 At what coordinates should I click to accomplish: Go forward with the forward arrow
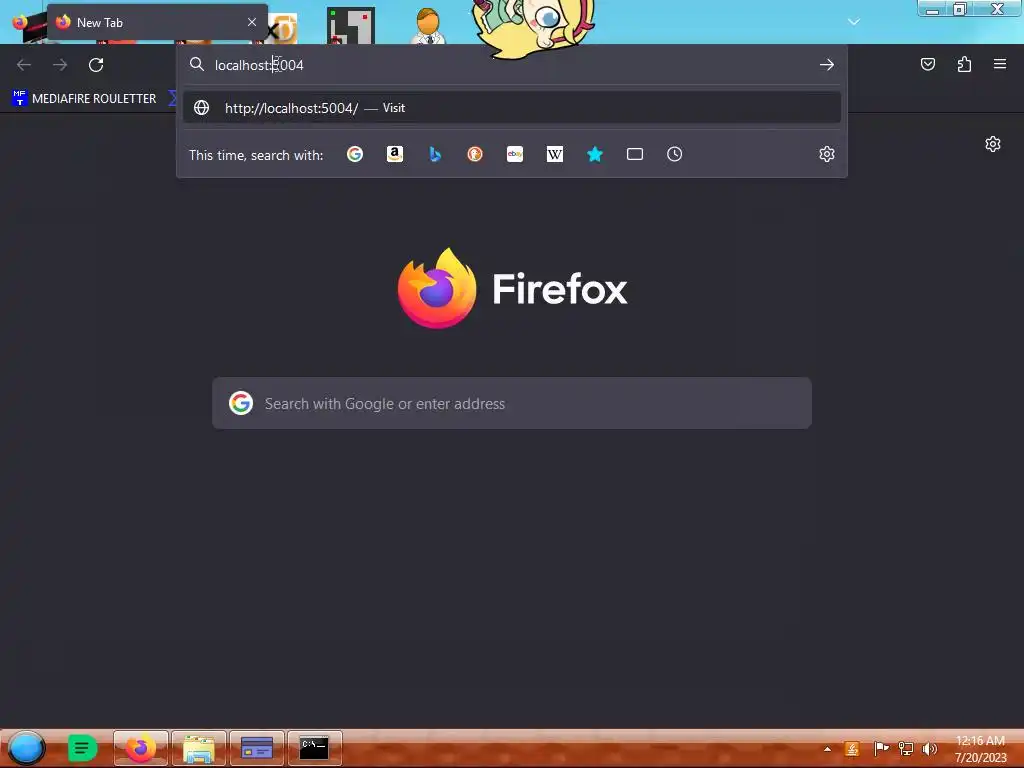click(60, 65)
